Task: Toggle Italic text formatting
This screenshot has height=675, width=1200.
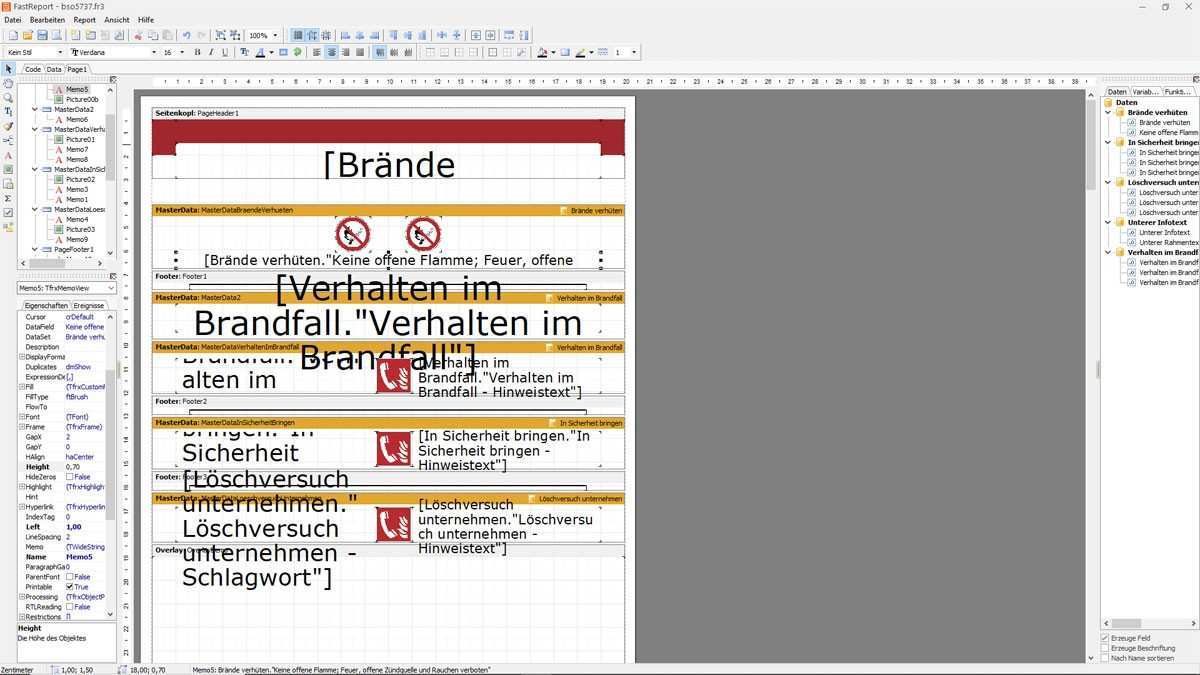Action: coord(211,52)
